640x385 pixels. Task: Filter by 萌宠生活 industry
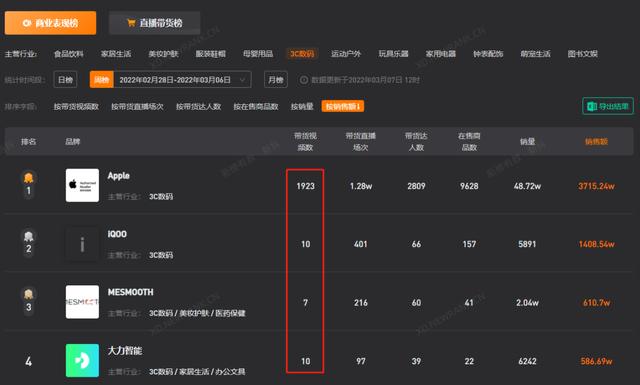click(x=536, y=54)
